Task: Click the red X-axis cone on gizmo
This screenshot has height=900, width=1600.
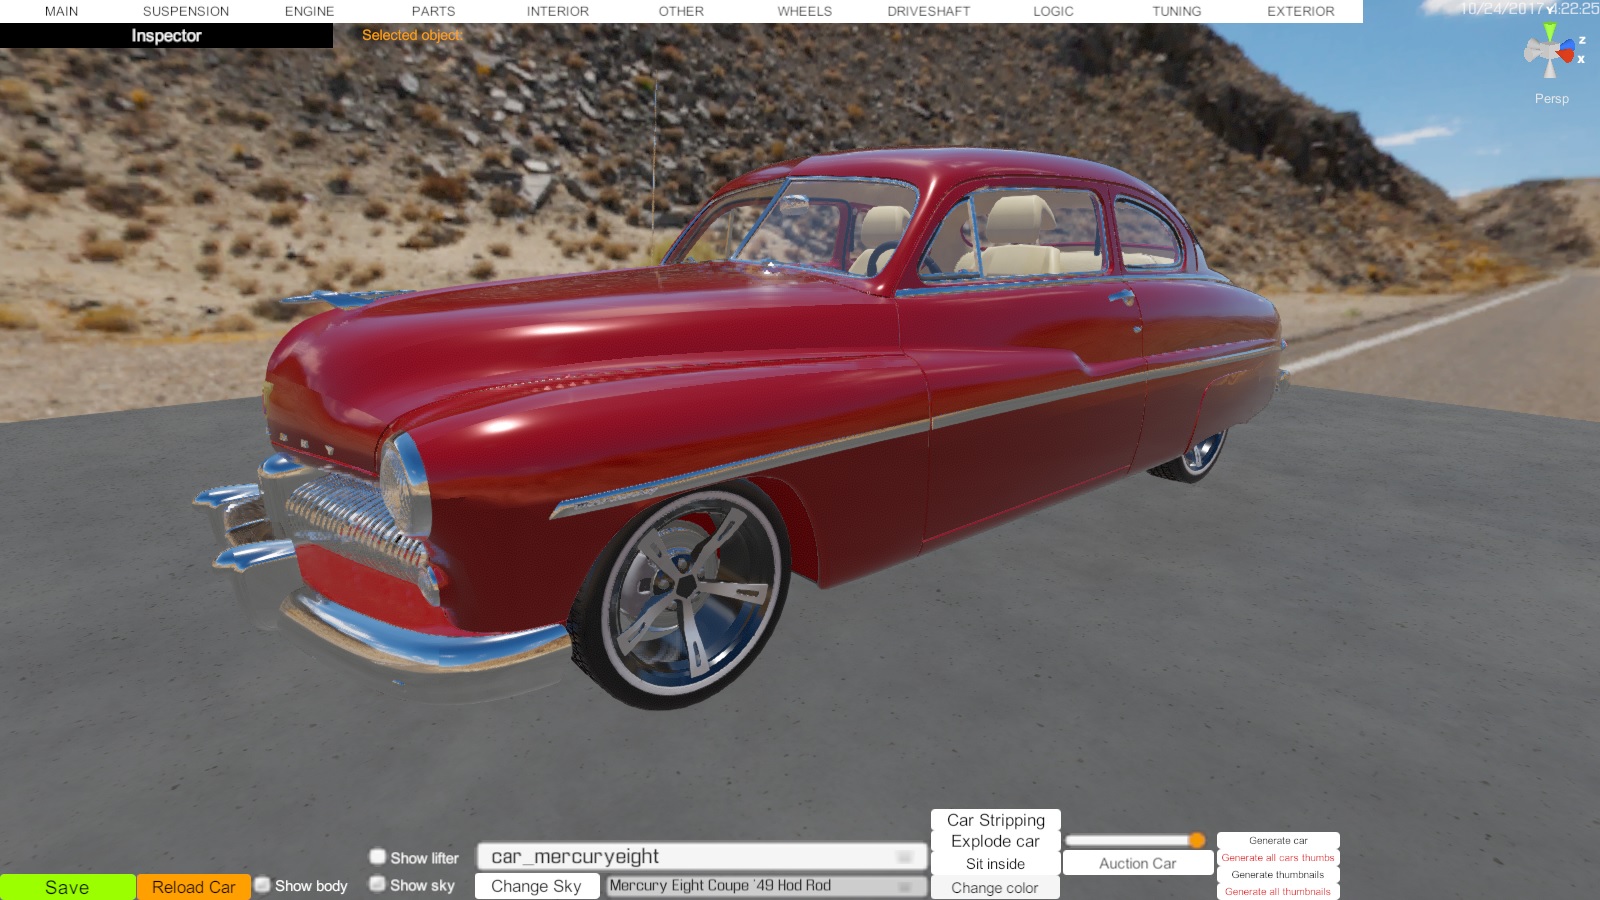Action: pos(1567,53)
